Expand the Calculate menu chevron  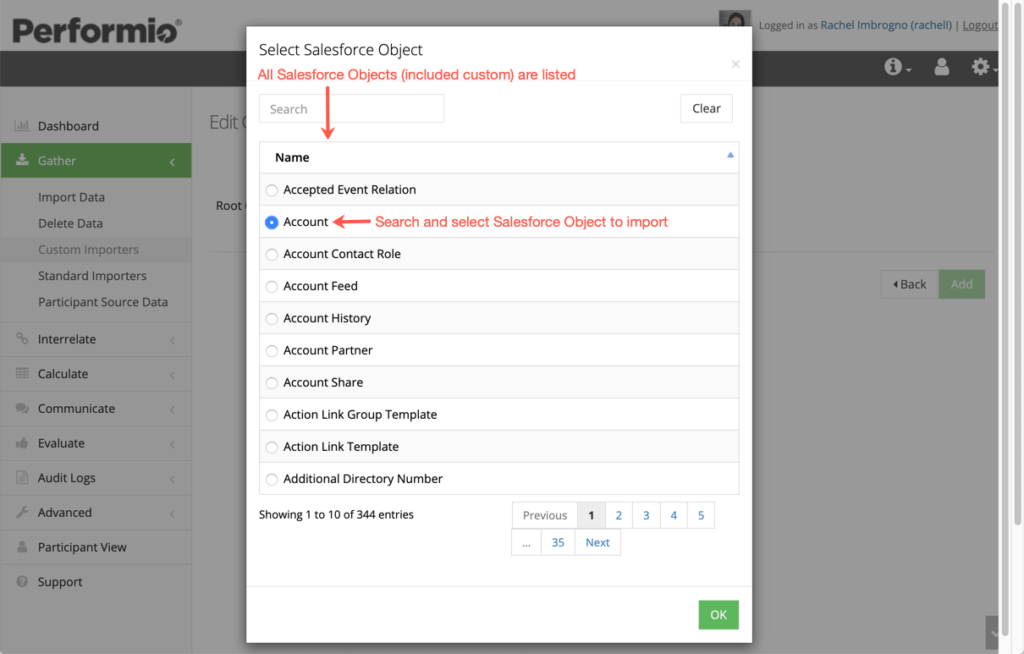click(172, 374)
